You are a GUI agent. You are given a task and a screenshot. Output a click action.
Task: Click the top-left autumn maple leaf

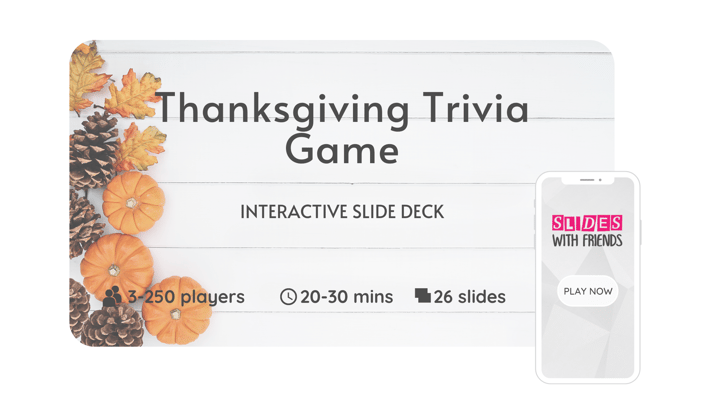85,77
